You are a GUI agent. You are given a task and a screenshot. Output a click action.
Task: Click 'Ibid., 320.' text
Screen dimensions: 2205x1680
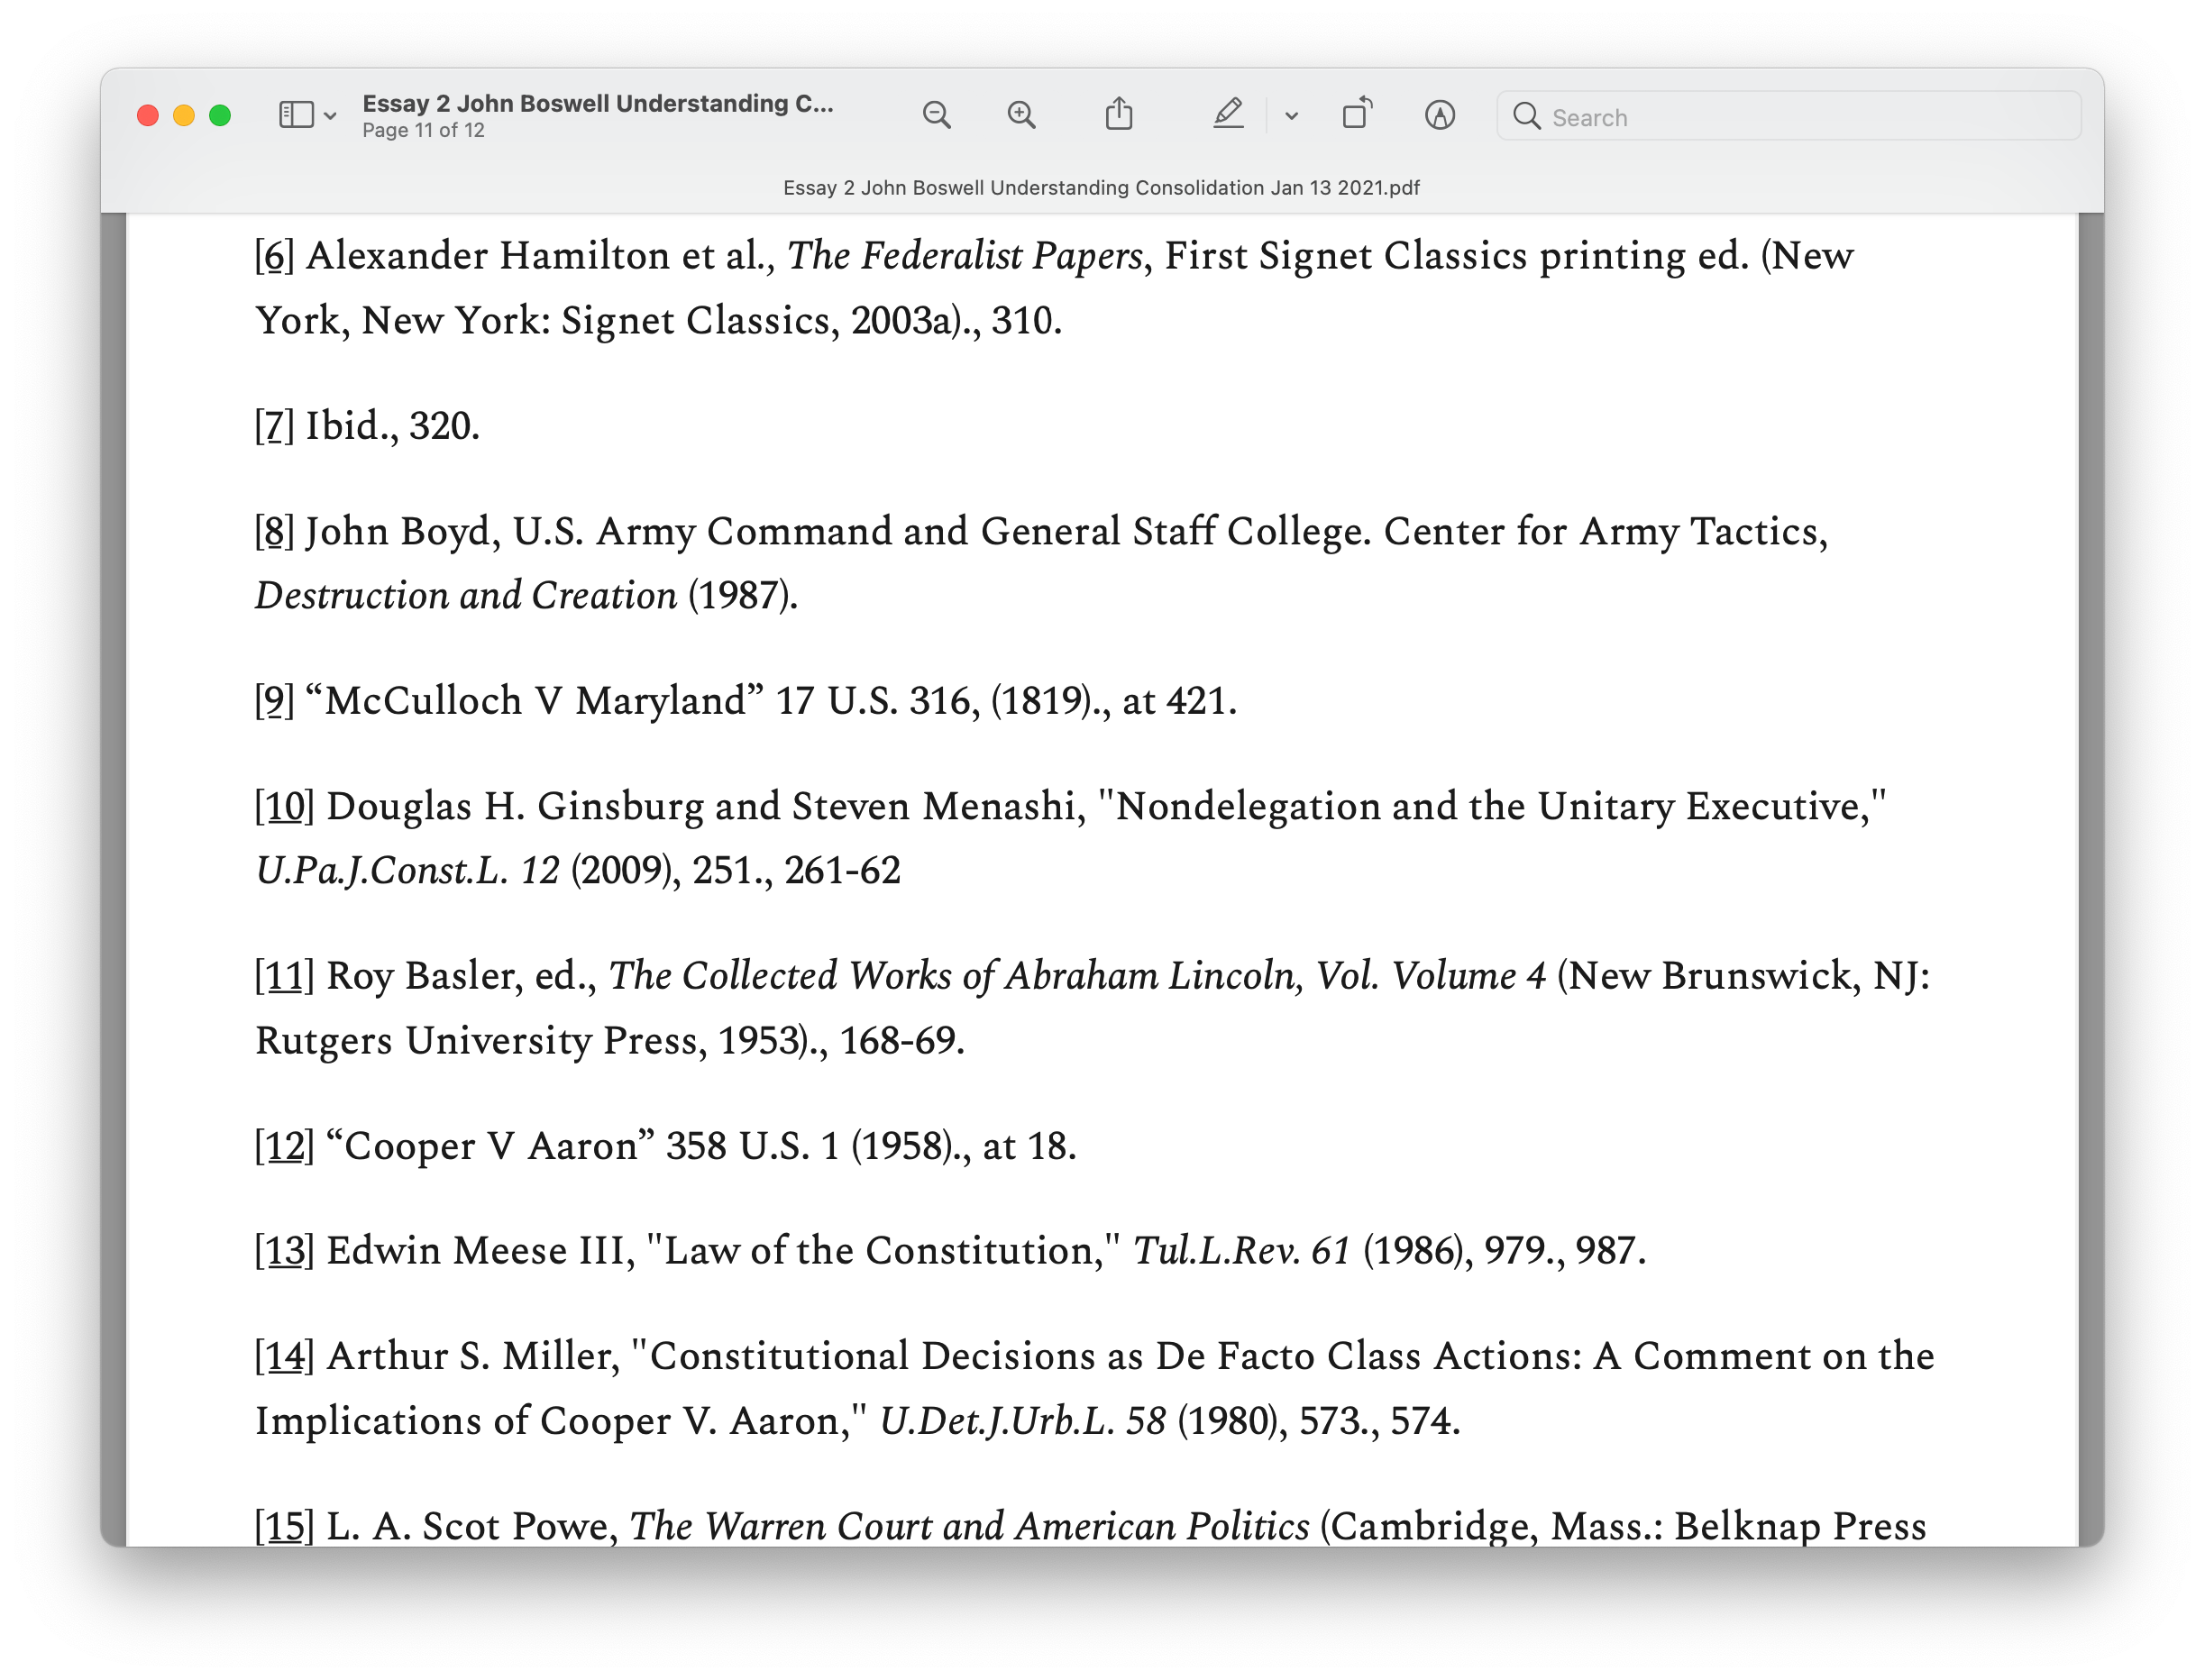tap(393, 427)
